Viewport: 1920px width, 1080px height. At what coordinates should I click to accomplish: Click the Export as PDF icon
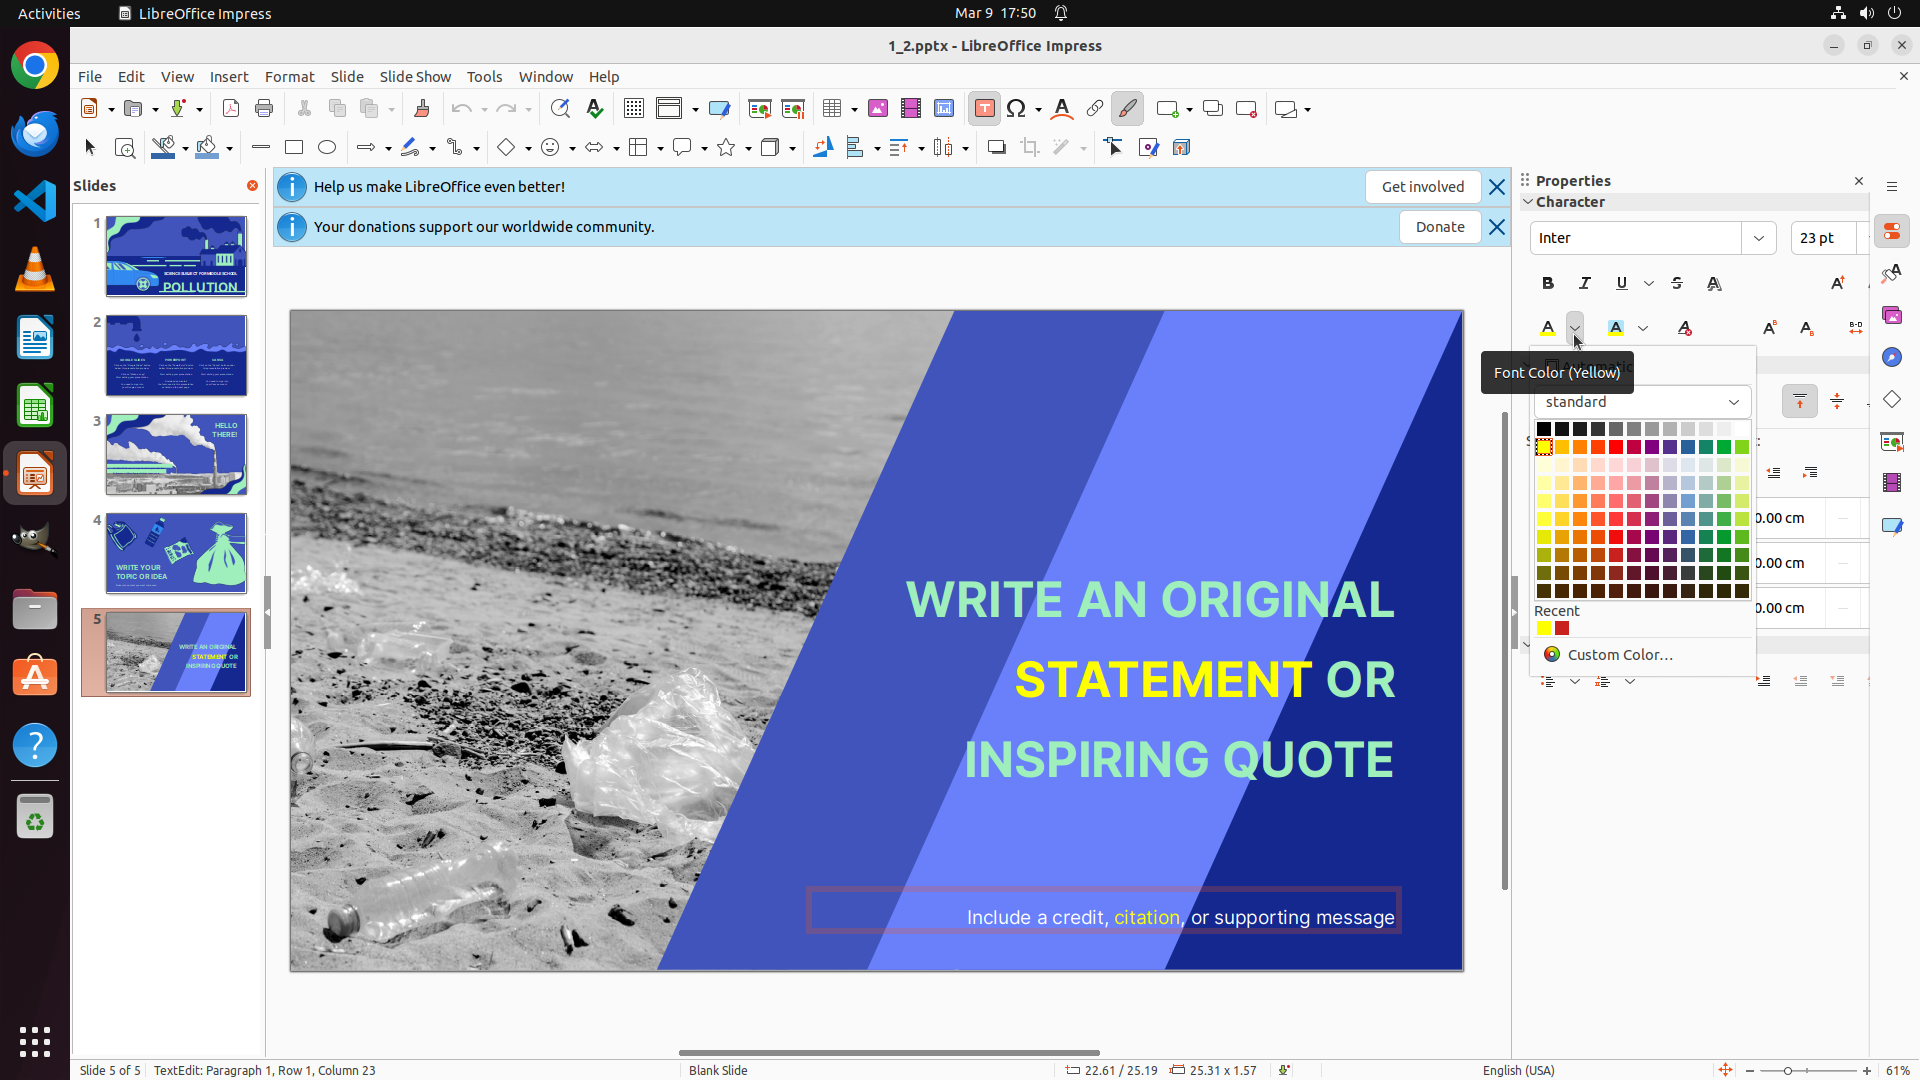point(231,109)
